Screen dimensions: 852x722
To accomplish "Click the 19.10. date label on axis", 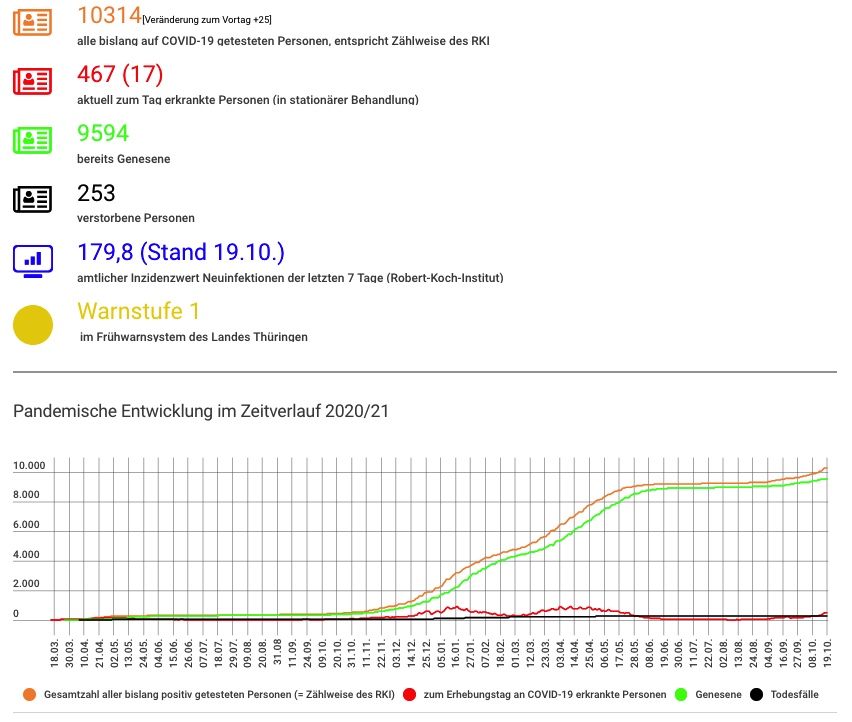I will click(828, 654).
